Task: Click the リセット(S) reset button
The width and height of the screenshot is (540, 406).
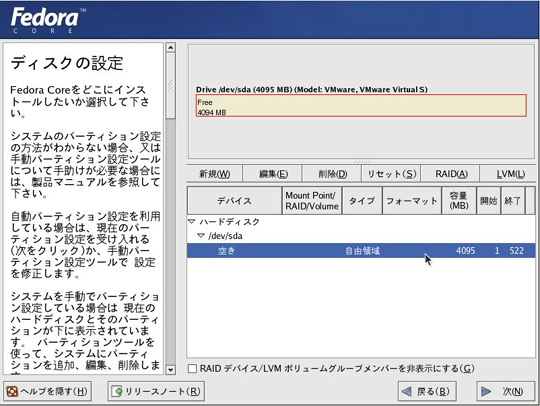Action: coord(392,174)
